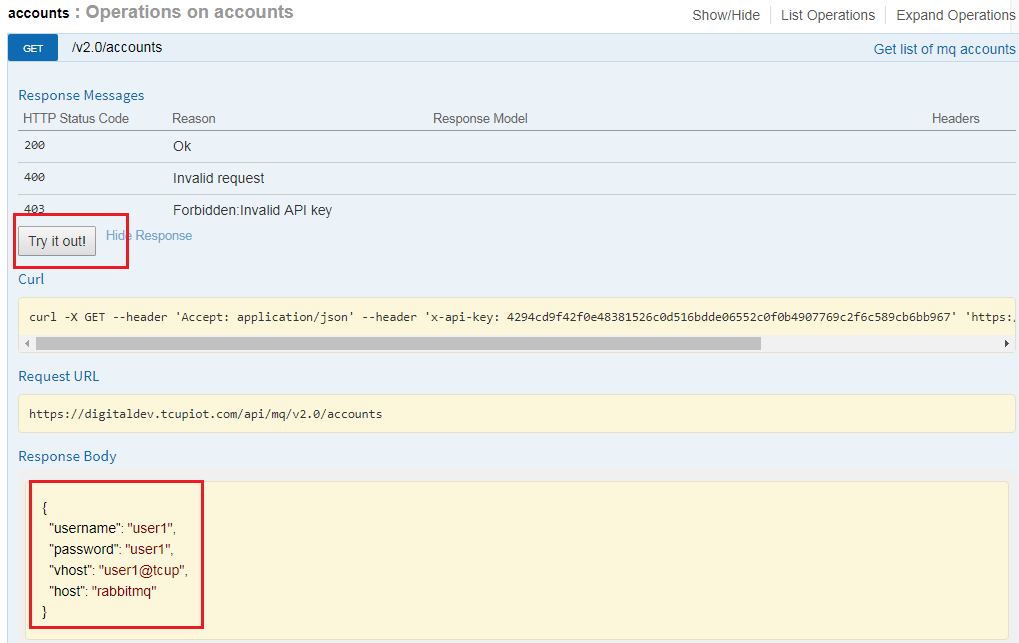Click the Response Model column header

pyautogui.click(x=480, y=118)
